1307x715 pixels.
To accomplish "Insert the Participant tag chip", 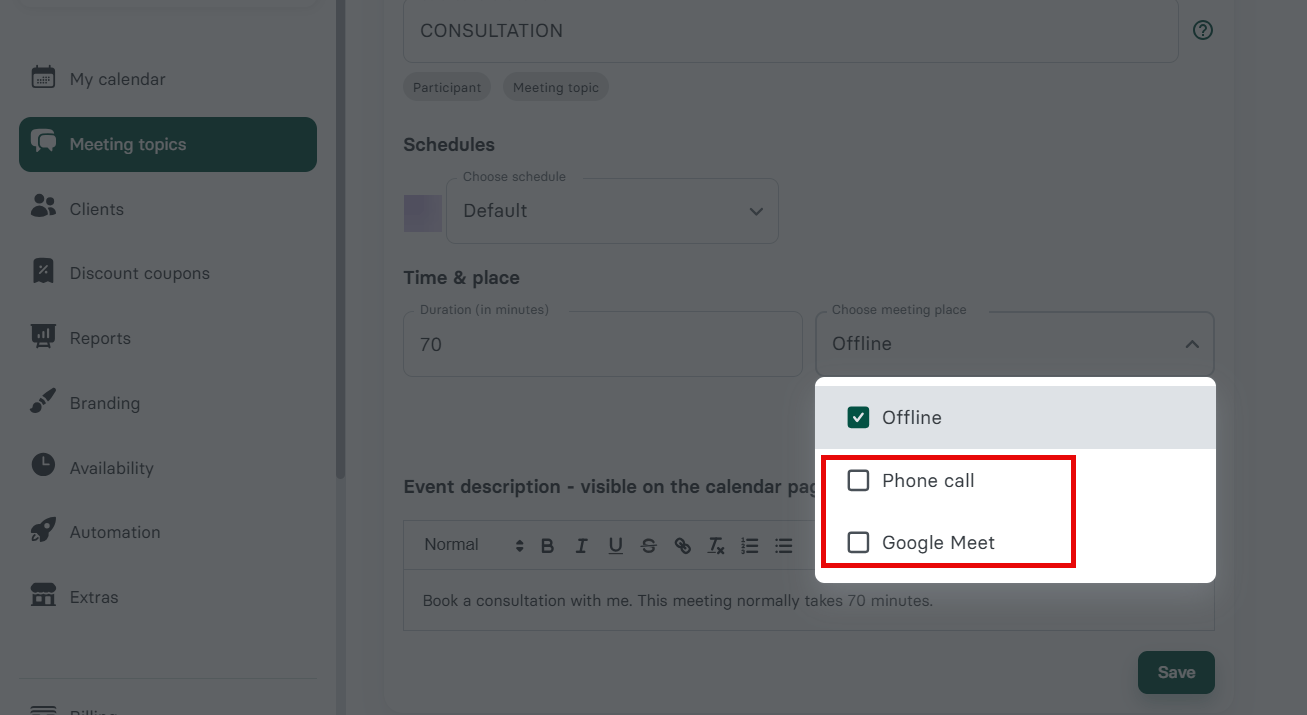I will point(447,87).
